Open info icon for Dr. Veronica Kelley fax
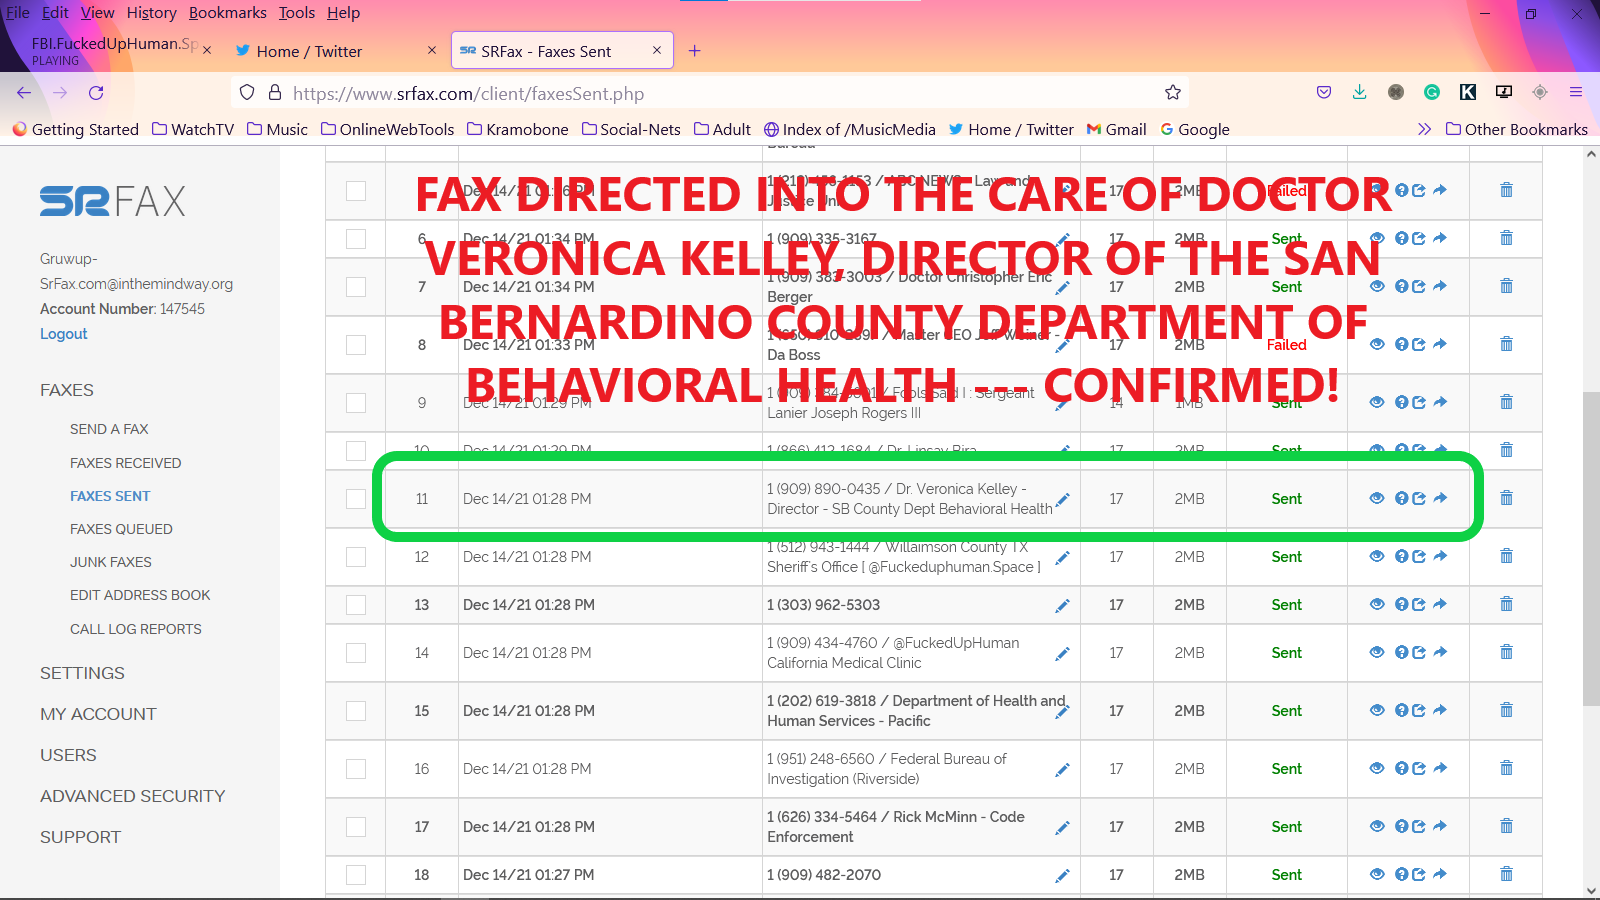 (1402, 498)
